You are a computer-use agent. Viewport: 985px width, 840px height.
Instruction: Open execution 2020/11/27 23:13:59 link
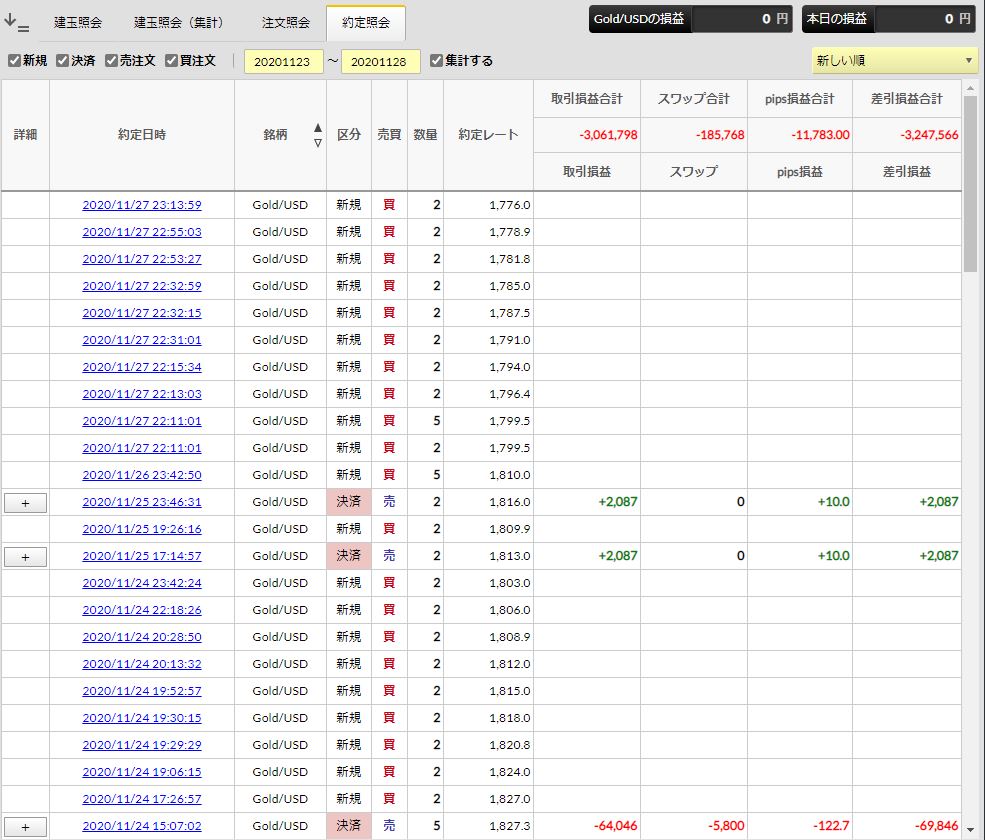pos(142,205)
